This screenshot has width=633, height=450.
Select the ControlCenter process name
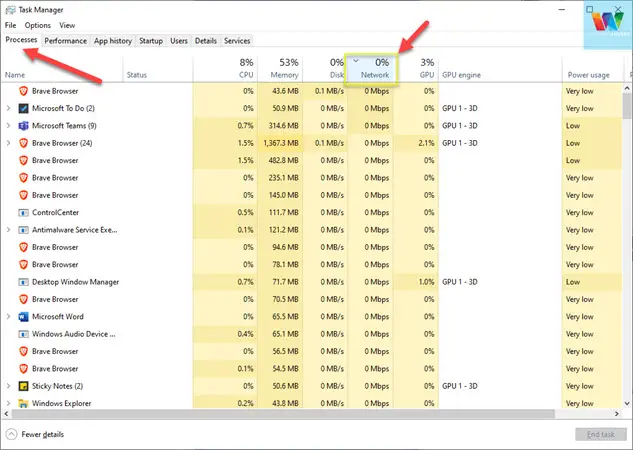pos(55,212)
